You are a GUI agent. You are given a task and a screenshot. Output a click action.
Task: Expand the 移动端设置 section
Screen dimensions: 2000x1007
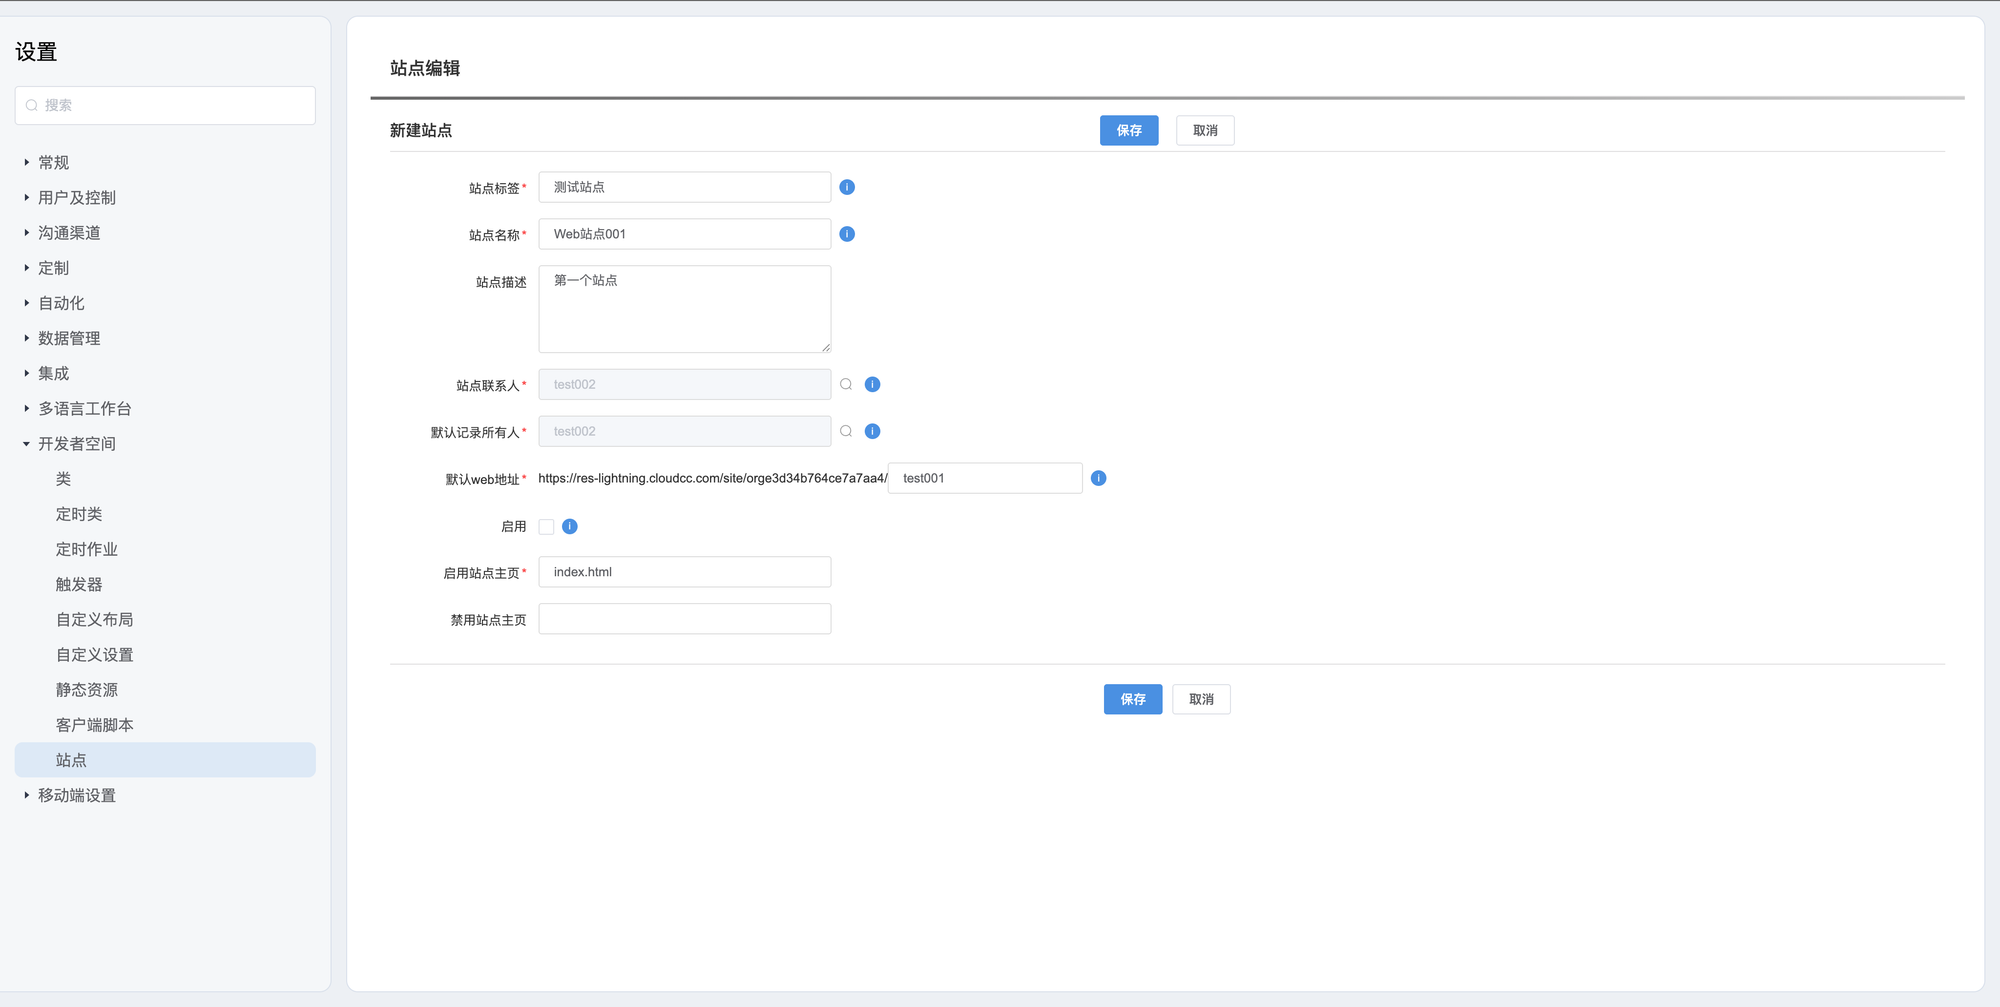[76, 795]
